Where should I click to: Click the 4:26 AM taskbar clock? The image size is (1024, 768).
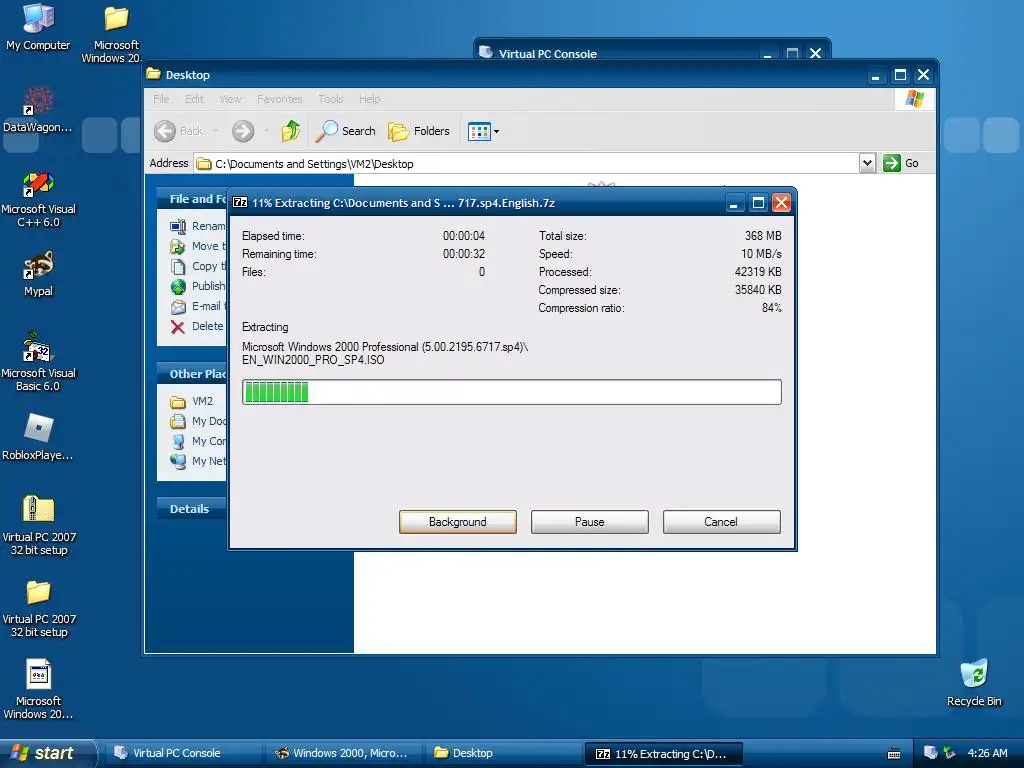point(987,753)
